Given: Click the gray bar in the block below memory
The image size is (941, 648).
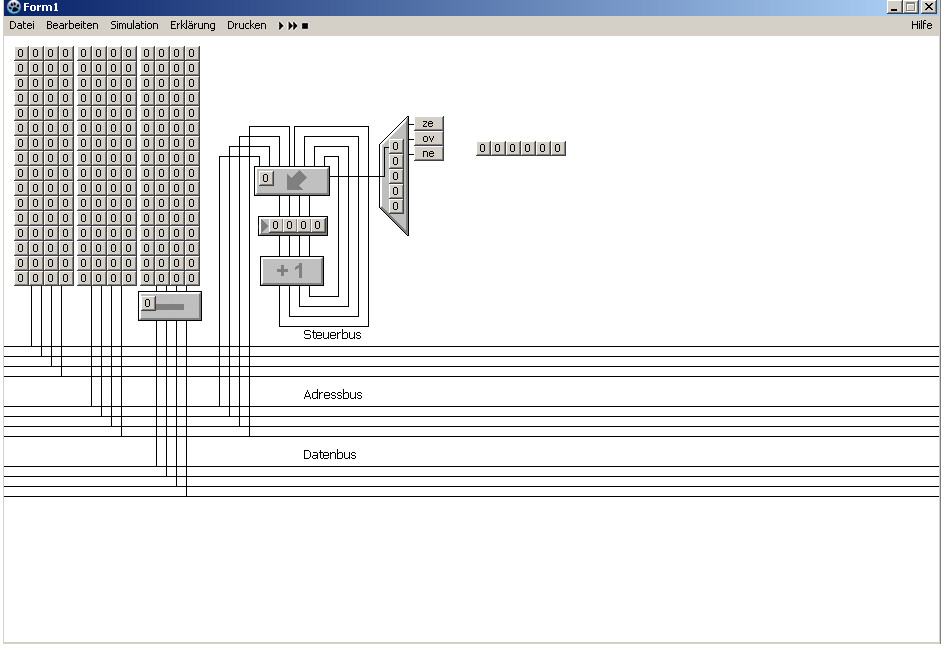Looking at the screenshot, I should pyautogui.click(x=179, y=306).
